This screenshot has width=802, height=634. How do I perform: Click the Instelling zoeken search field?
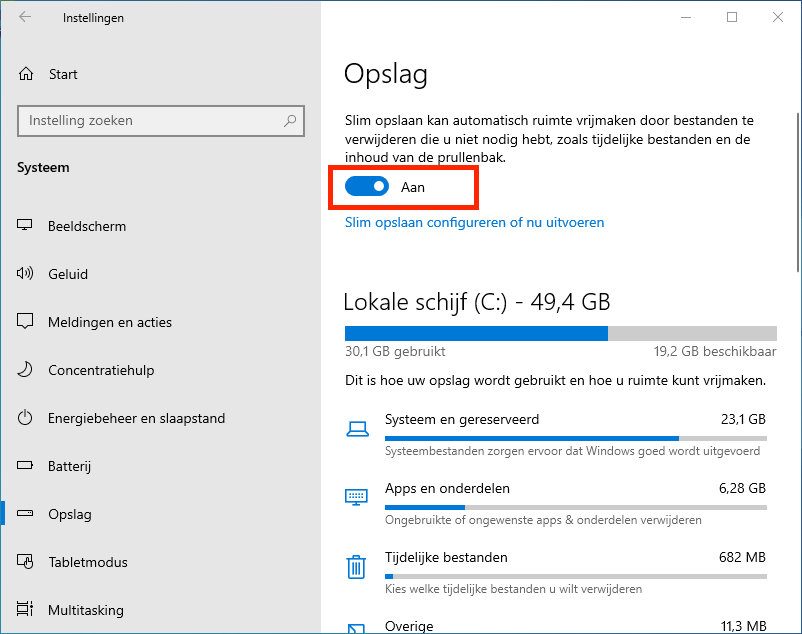(x=150, y=121)
